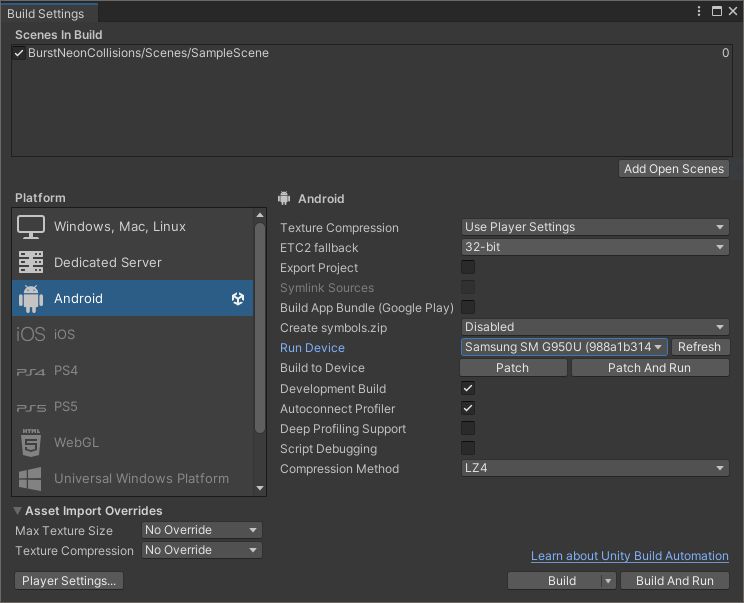Select the BurstNeonCollisions/Scenes/SampleScene entry

(372, 53)
